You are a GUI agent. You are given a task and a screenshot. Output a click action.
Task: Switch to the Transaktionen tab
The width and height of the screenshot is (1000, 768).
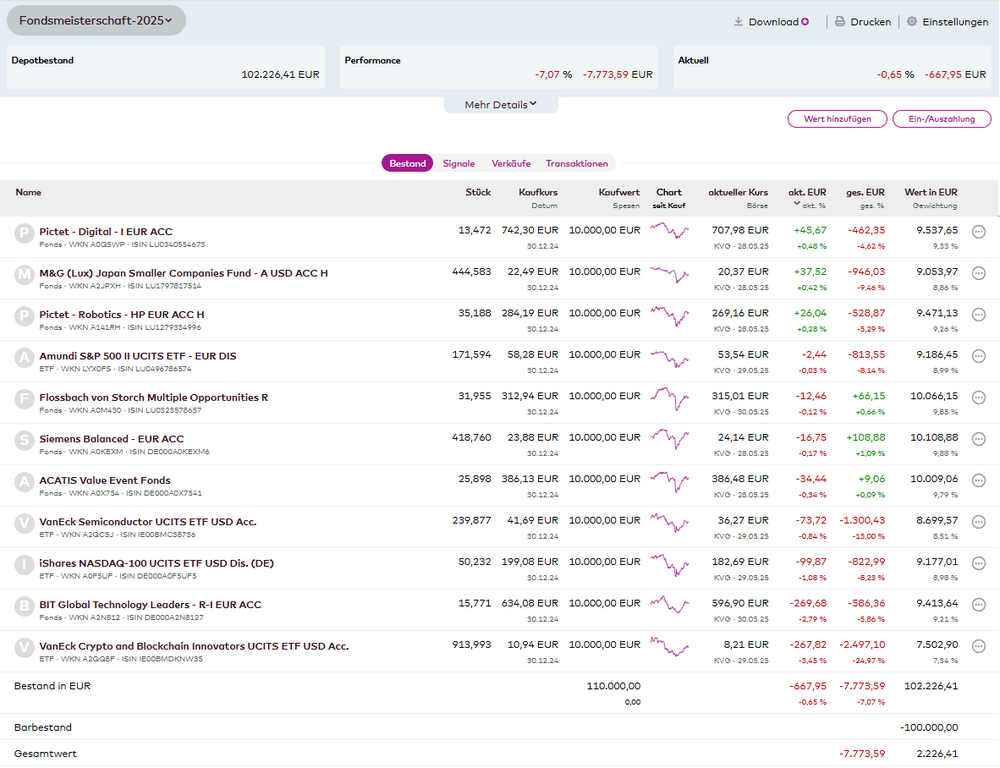576,163
